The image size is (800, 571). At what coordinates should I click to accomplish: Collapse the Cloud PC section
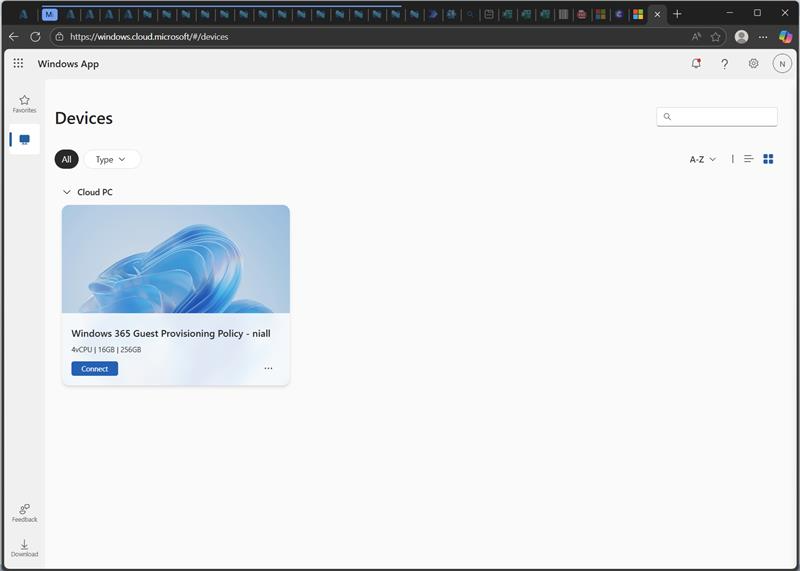click(x=67, y=192)
